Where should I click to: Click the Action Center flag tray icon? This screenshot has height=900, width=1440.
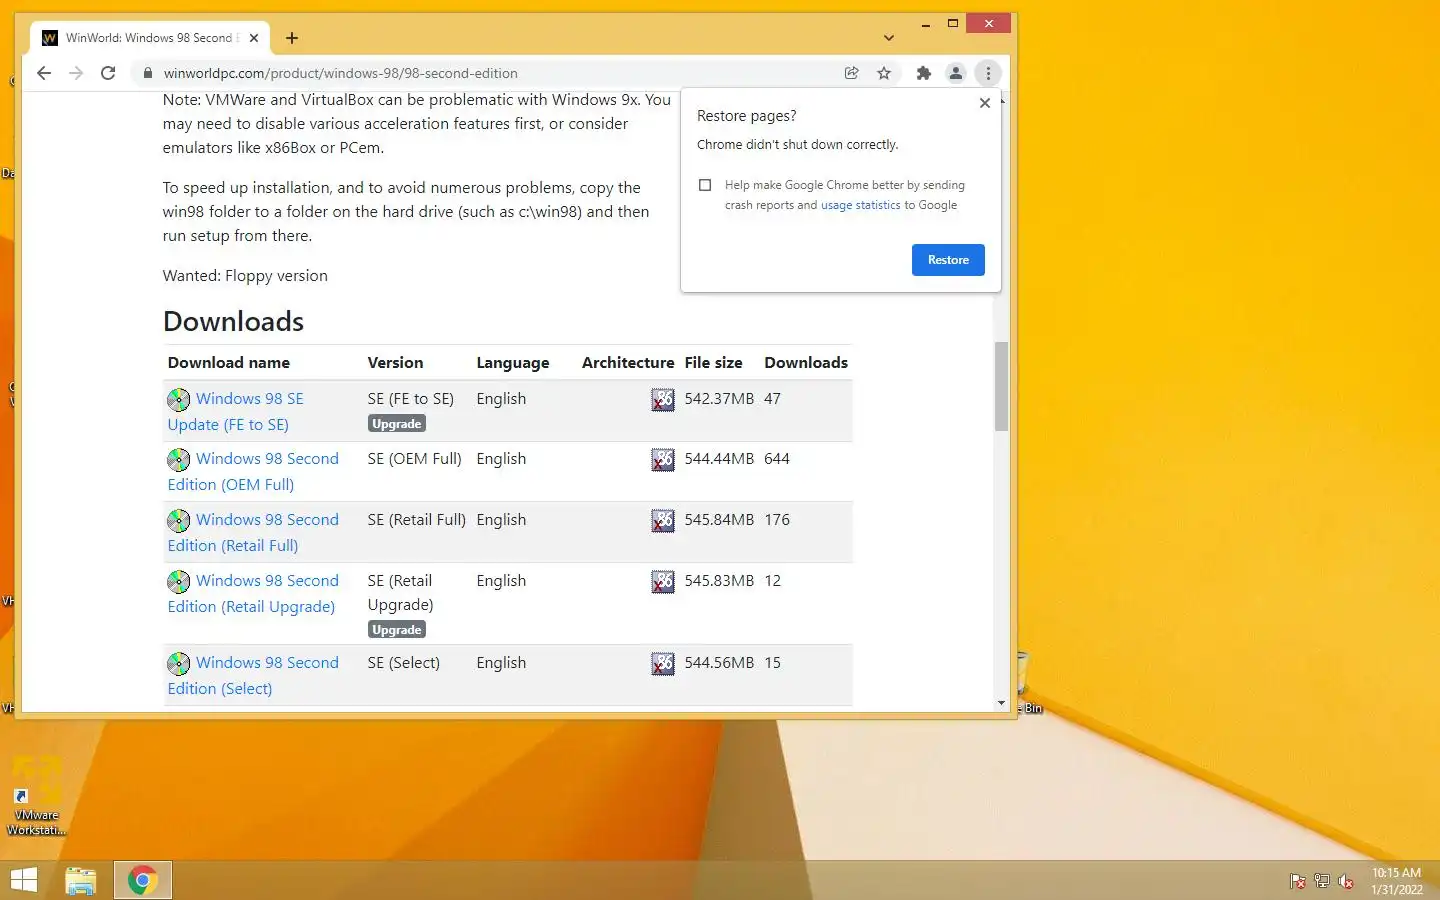(x=1297, y=881)
